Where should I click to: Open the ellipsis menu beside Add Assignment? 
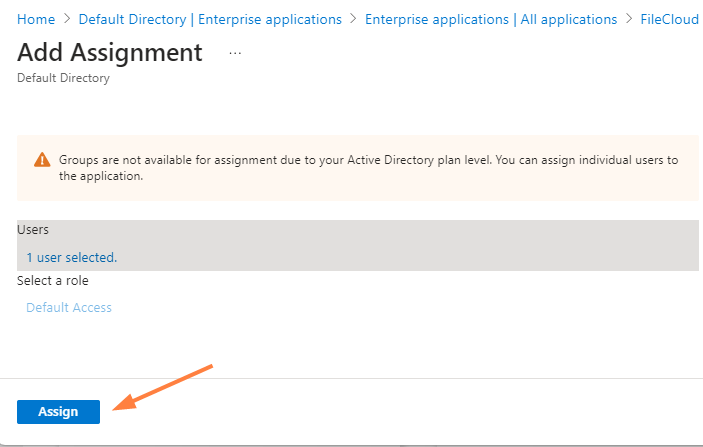point(236,53)
